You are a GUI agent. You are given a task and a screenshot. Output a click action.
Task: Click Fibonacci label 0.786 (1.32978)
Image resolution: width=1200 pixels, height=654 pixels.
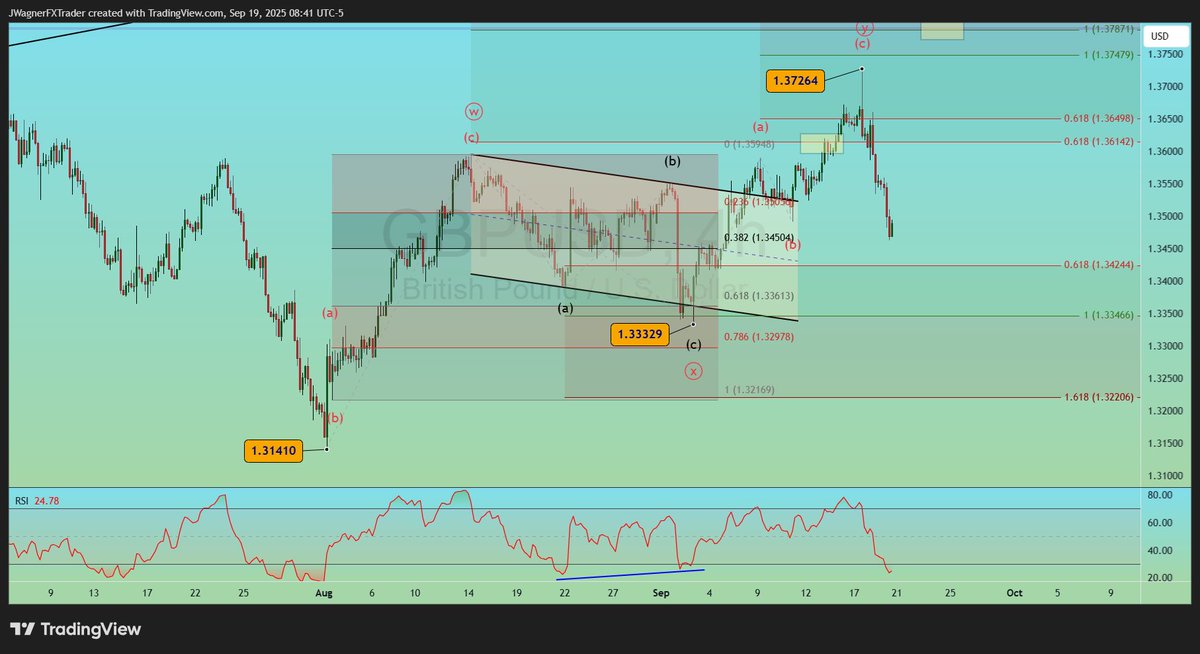759,337
